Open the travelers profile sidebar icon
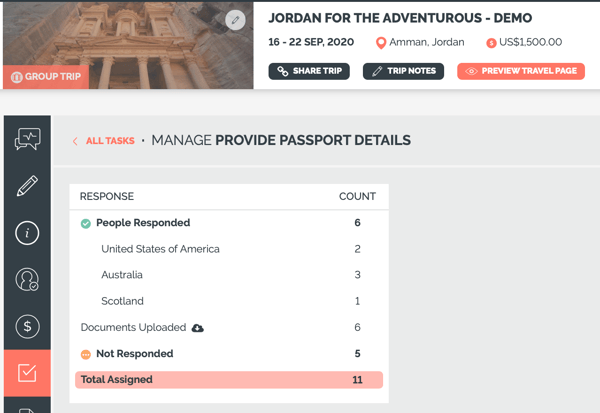The height and width of the screenshot is (413, 600). coord(27,279)
